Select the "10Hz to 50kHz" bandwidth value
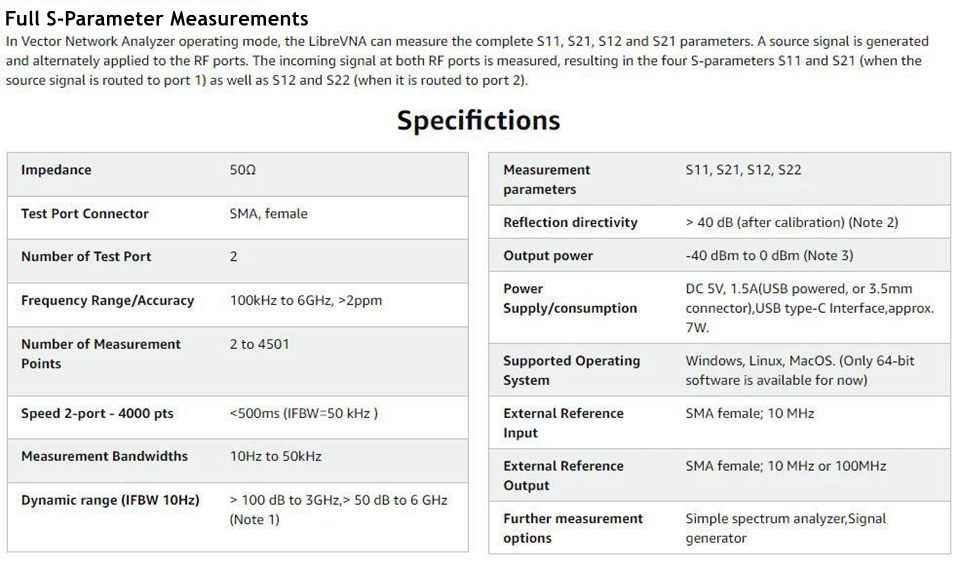Screen dimensions: 960x567 click(x=275, y=456)
